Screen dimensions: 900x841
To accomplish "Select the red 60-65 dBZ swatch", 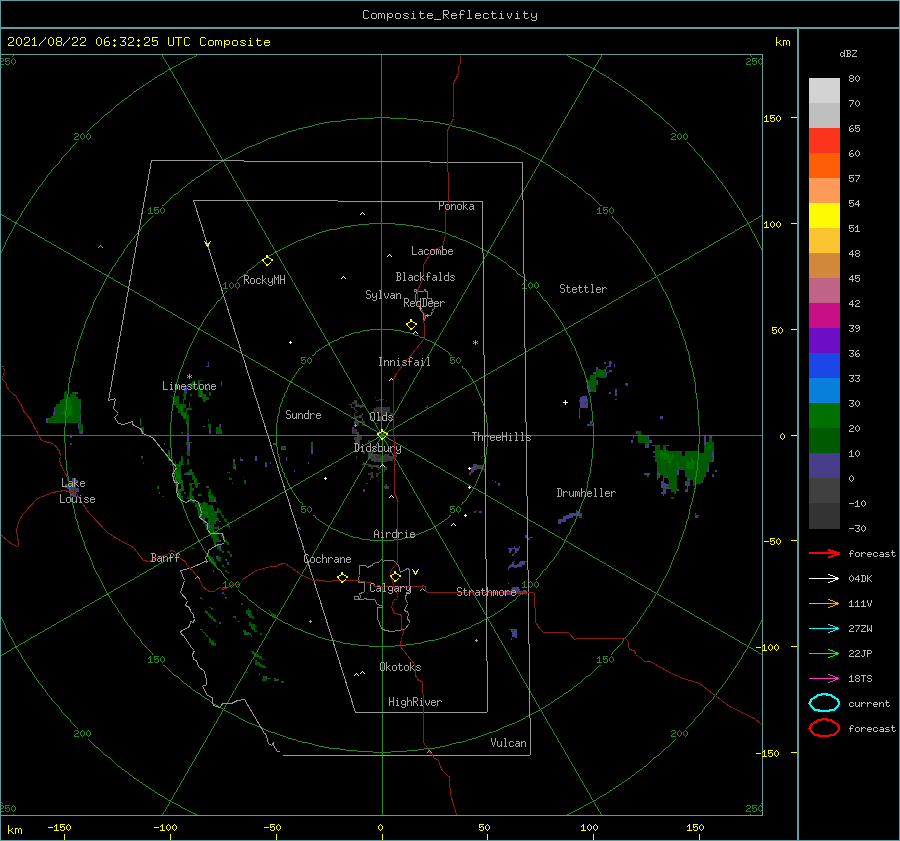I will 824,141.
